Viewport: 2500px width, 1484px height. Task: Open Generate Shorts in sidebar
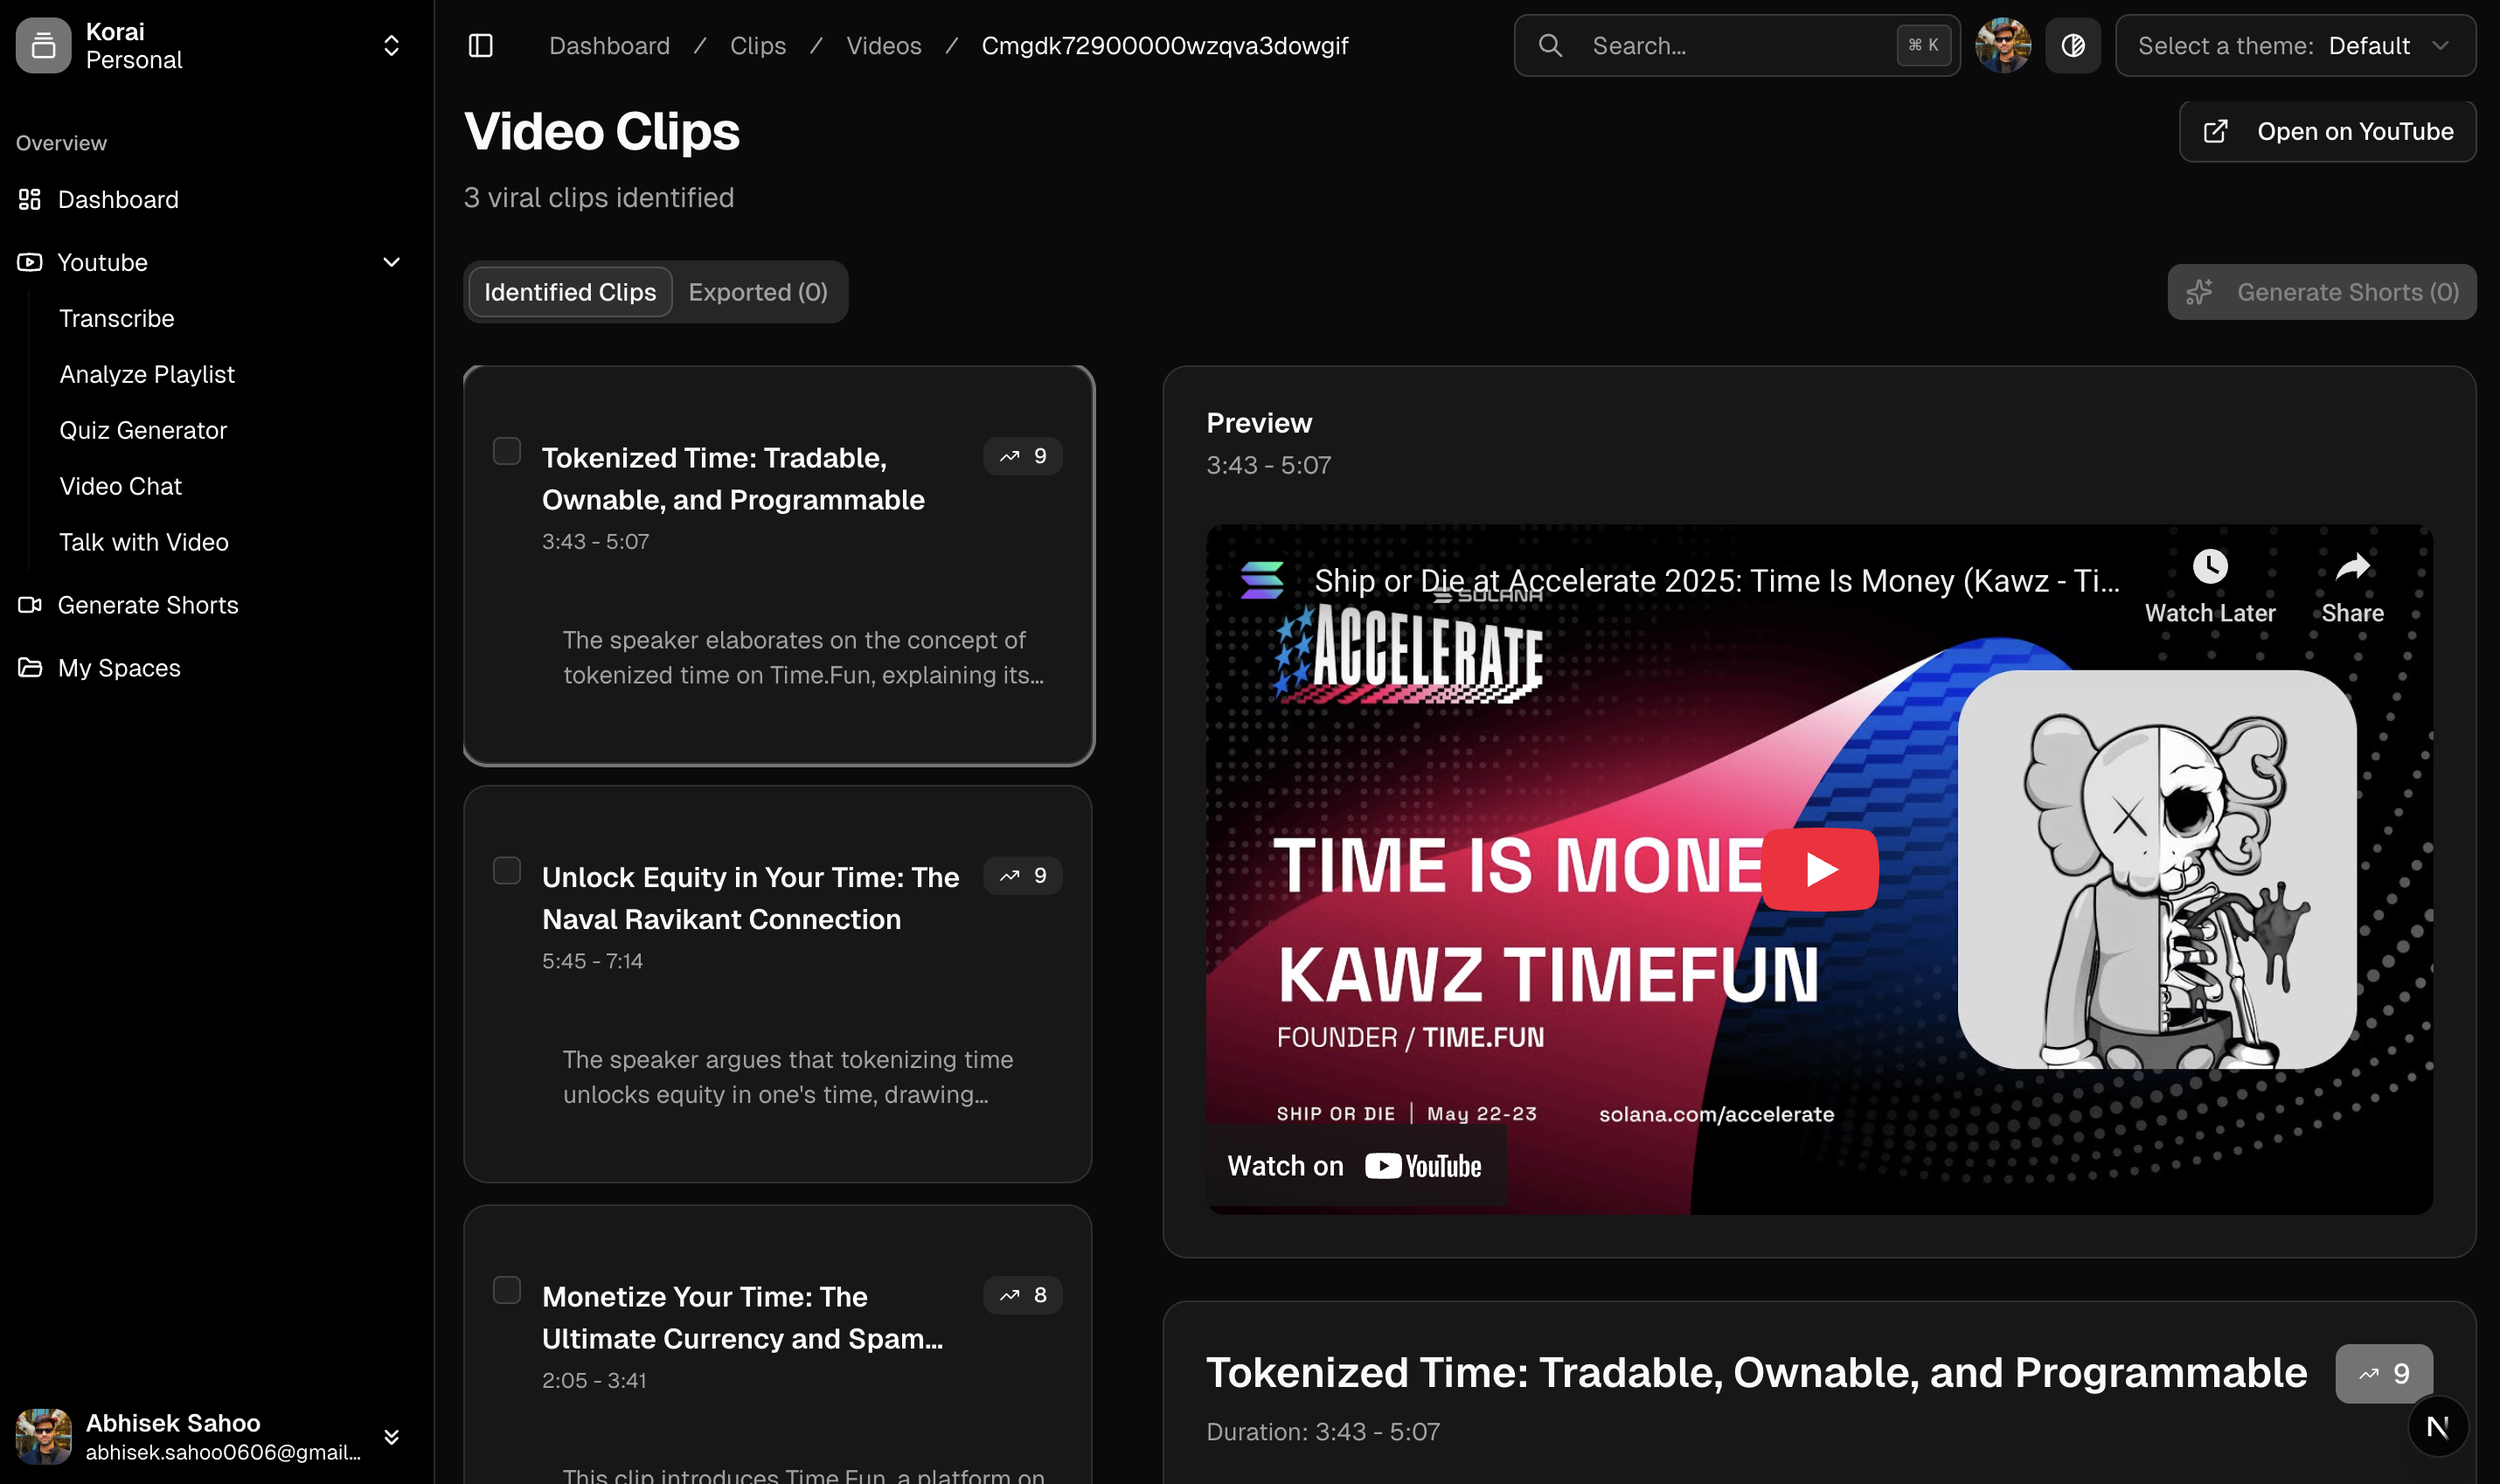147,605
